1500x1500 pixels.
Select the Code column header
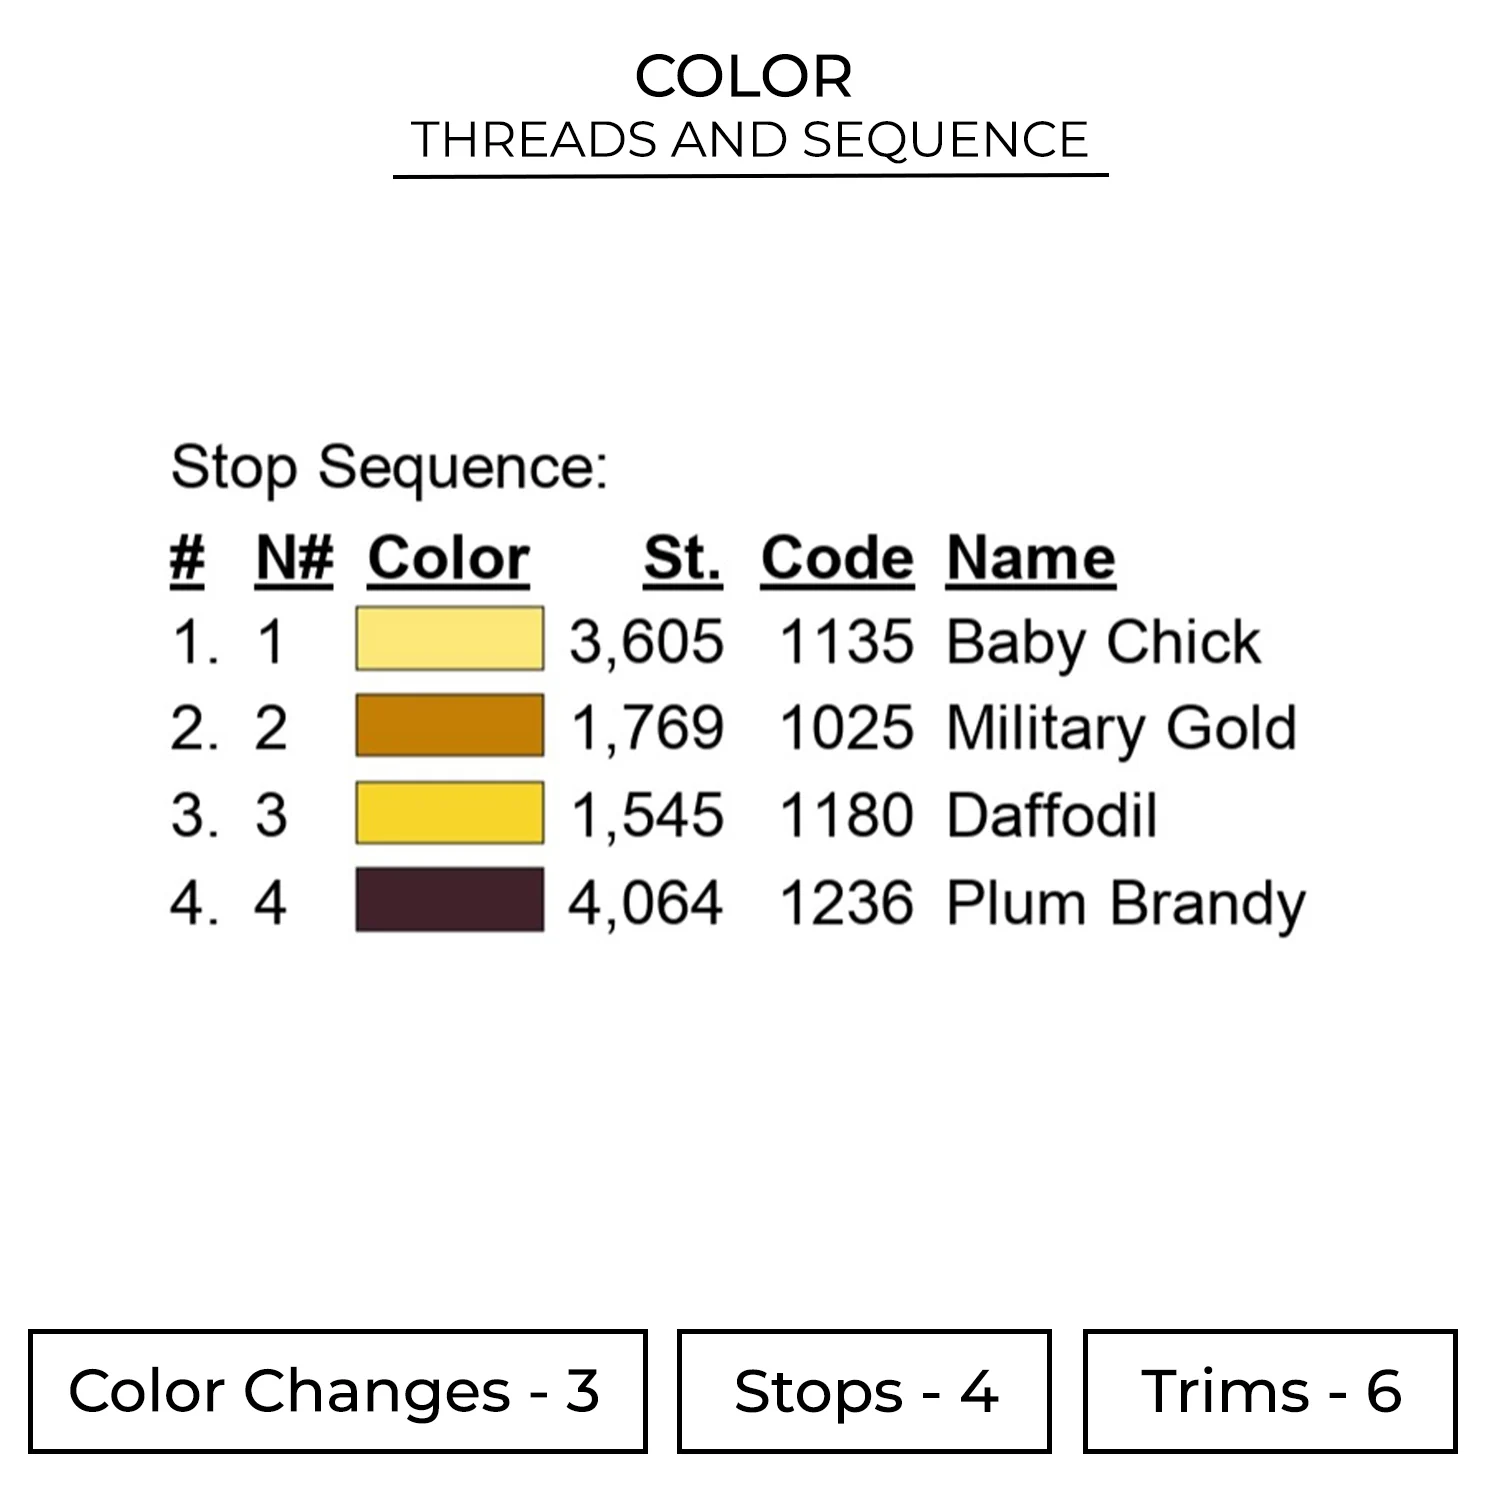(x=837, y=558)
